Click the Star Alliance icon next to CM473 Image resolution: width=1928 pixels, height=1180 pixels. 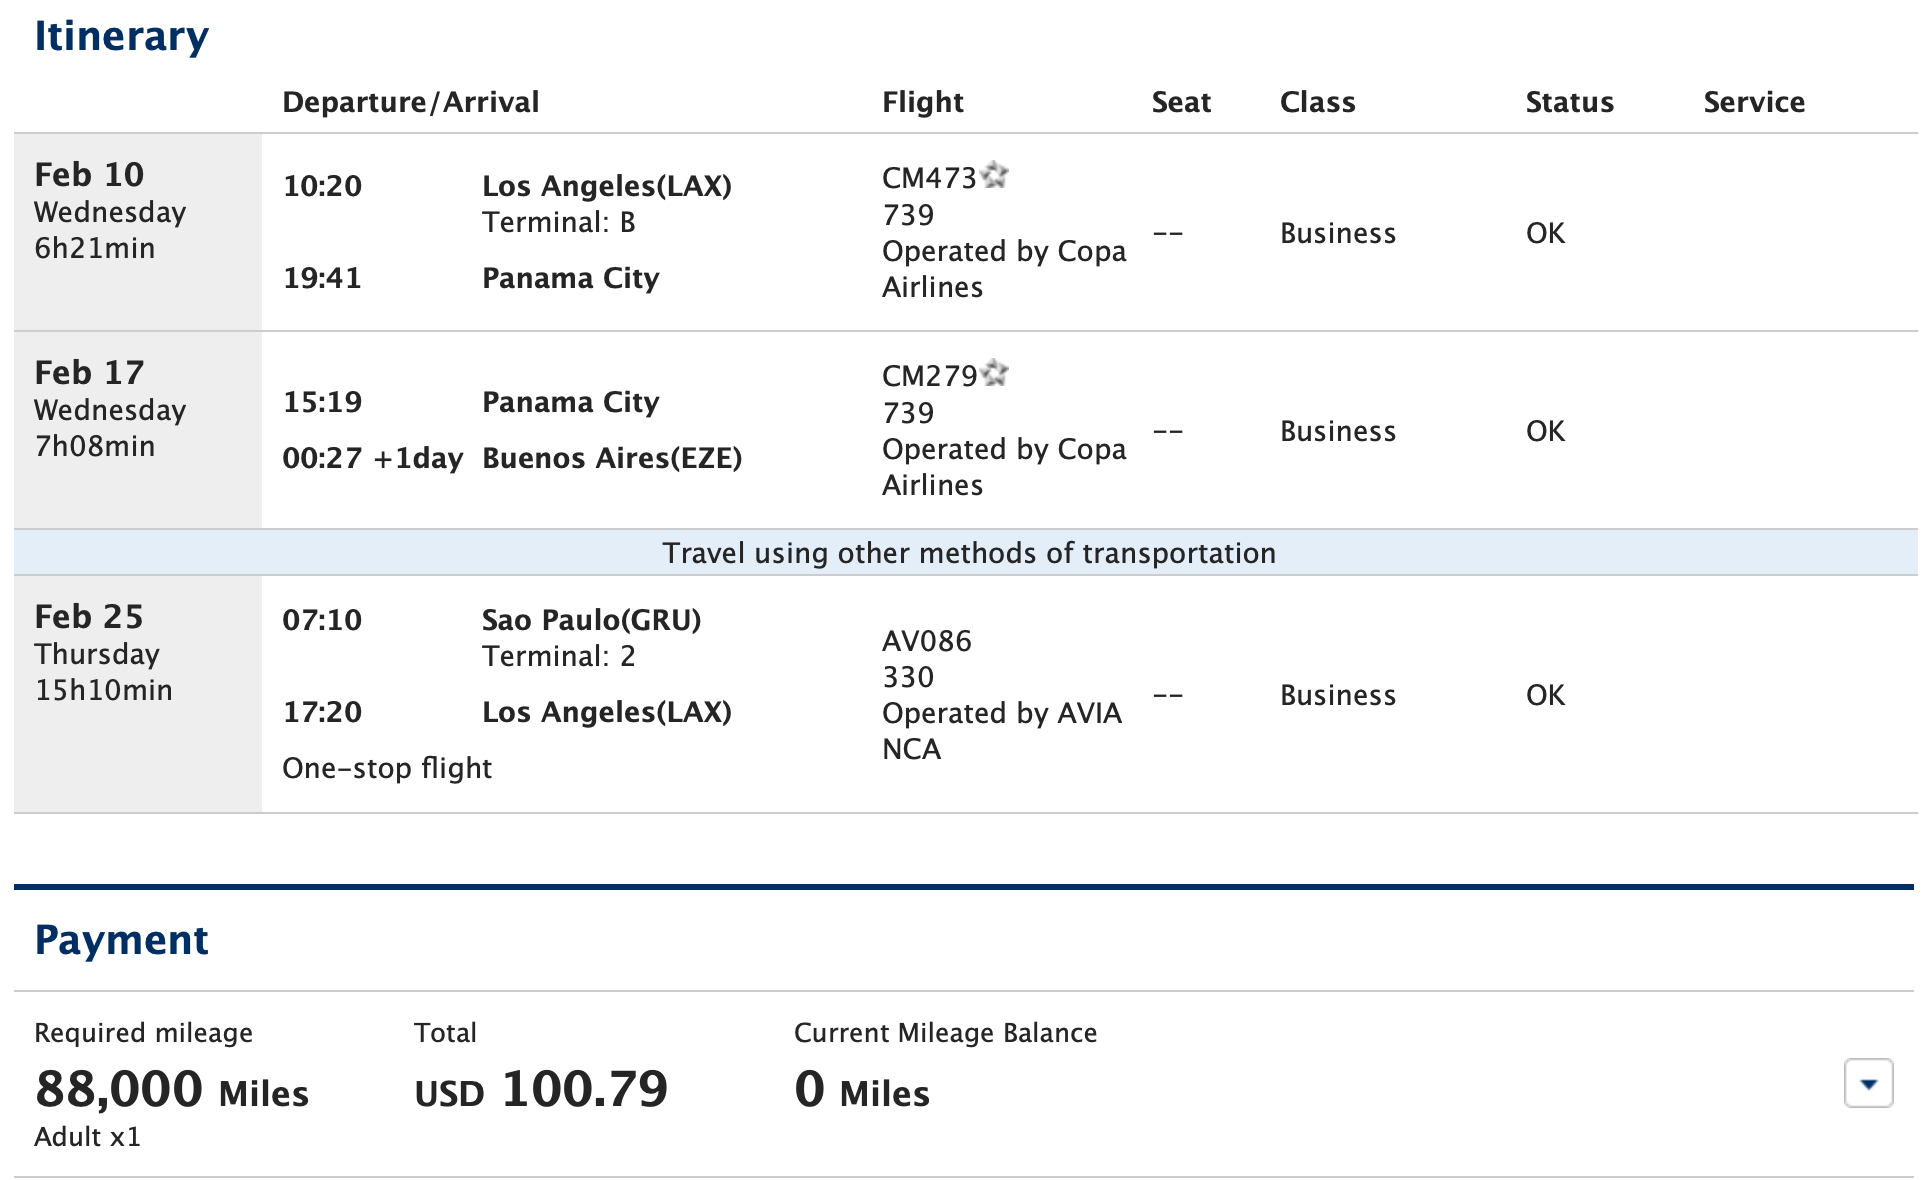[x=996, y=177]
